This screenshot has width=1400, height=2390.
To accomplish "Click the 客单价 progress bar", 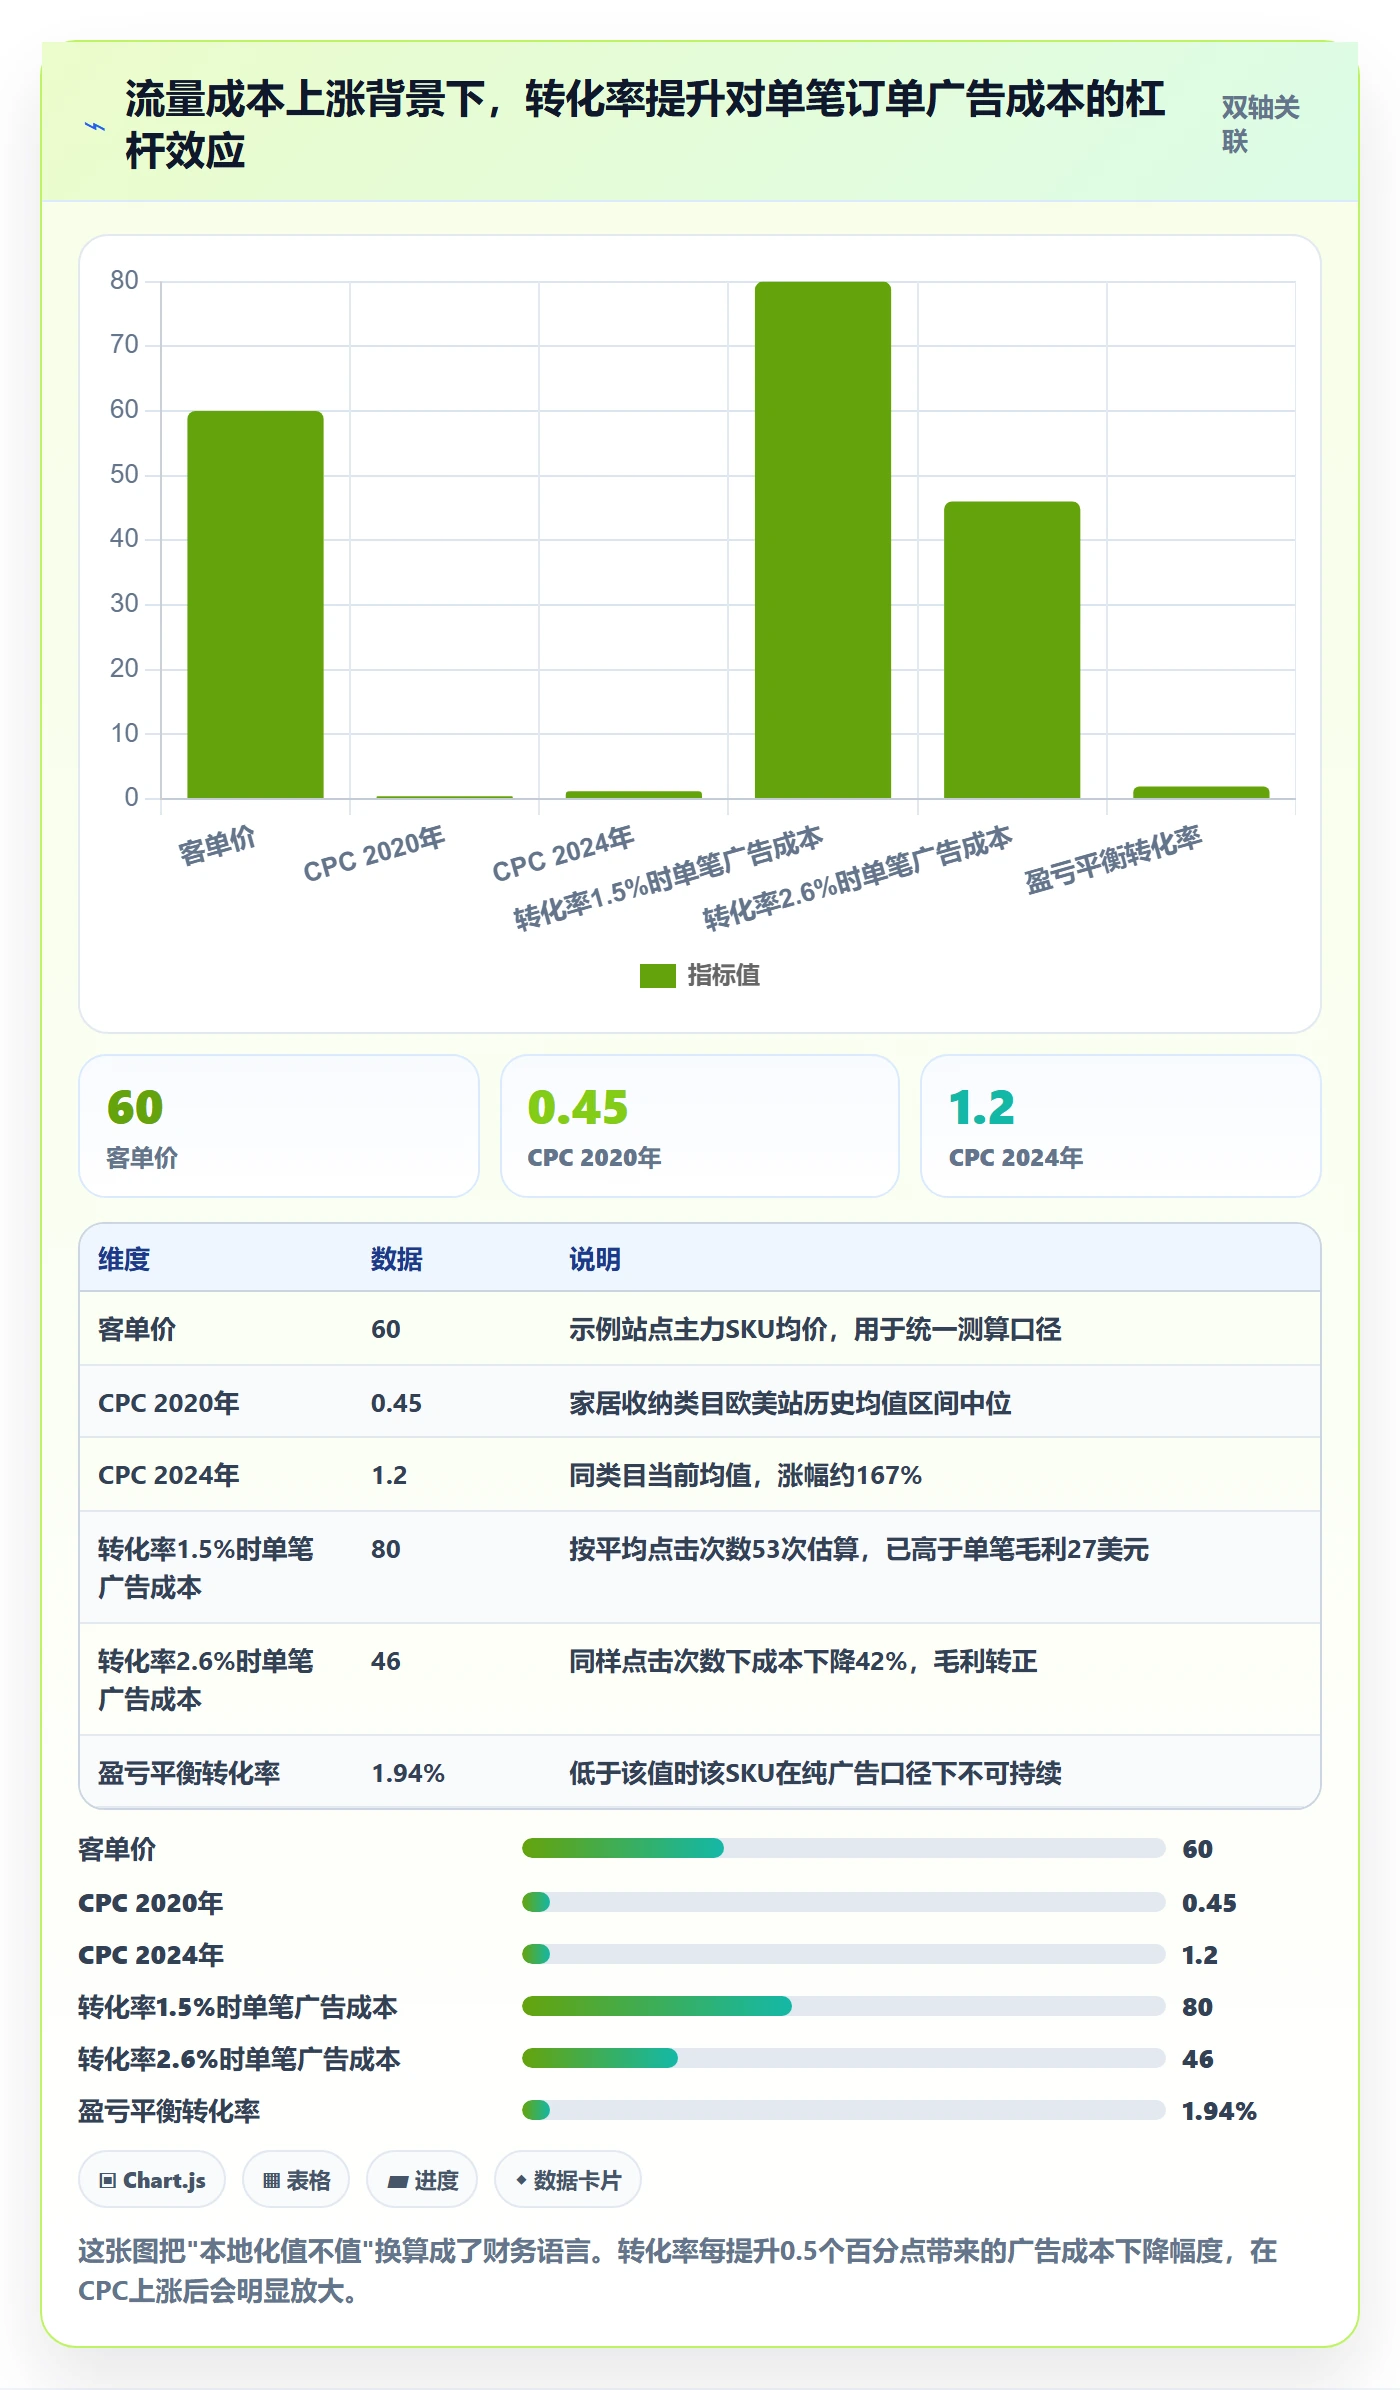I will point(844,1848).
